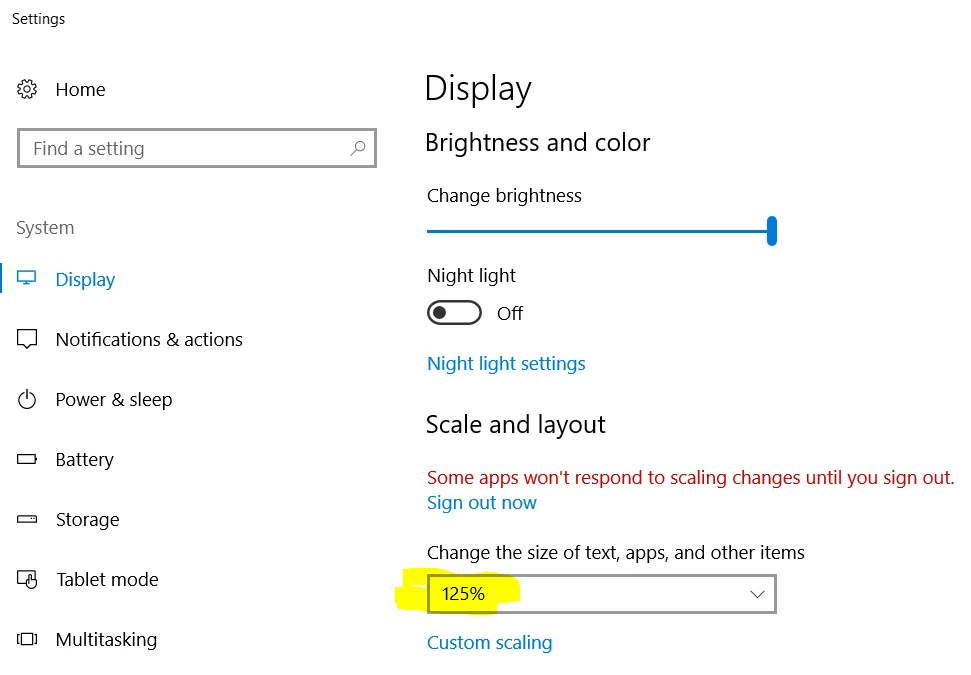Screen dimensions: 971x675
Task: Click the Storage drive icon
Action: coord(27,519)
